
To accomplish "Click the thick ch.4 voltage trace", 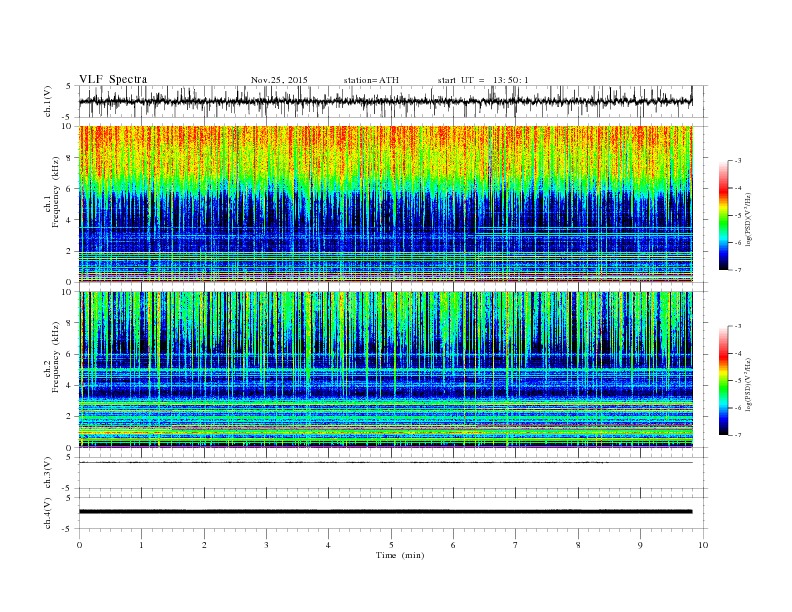I will (x=386, y=512).
